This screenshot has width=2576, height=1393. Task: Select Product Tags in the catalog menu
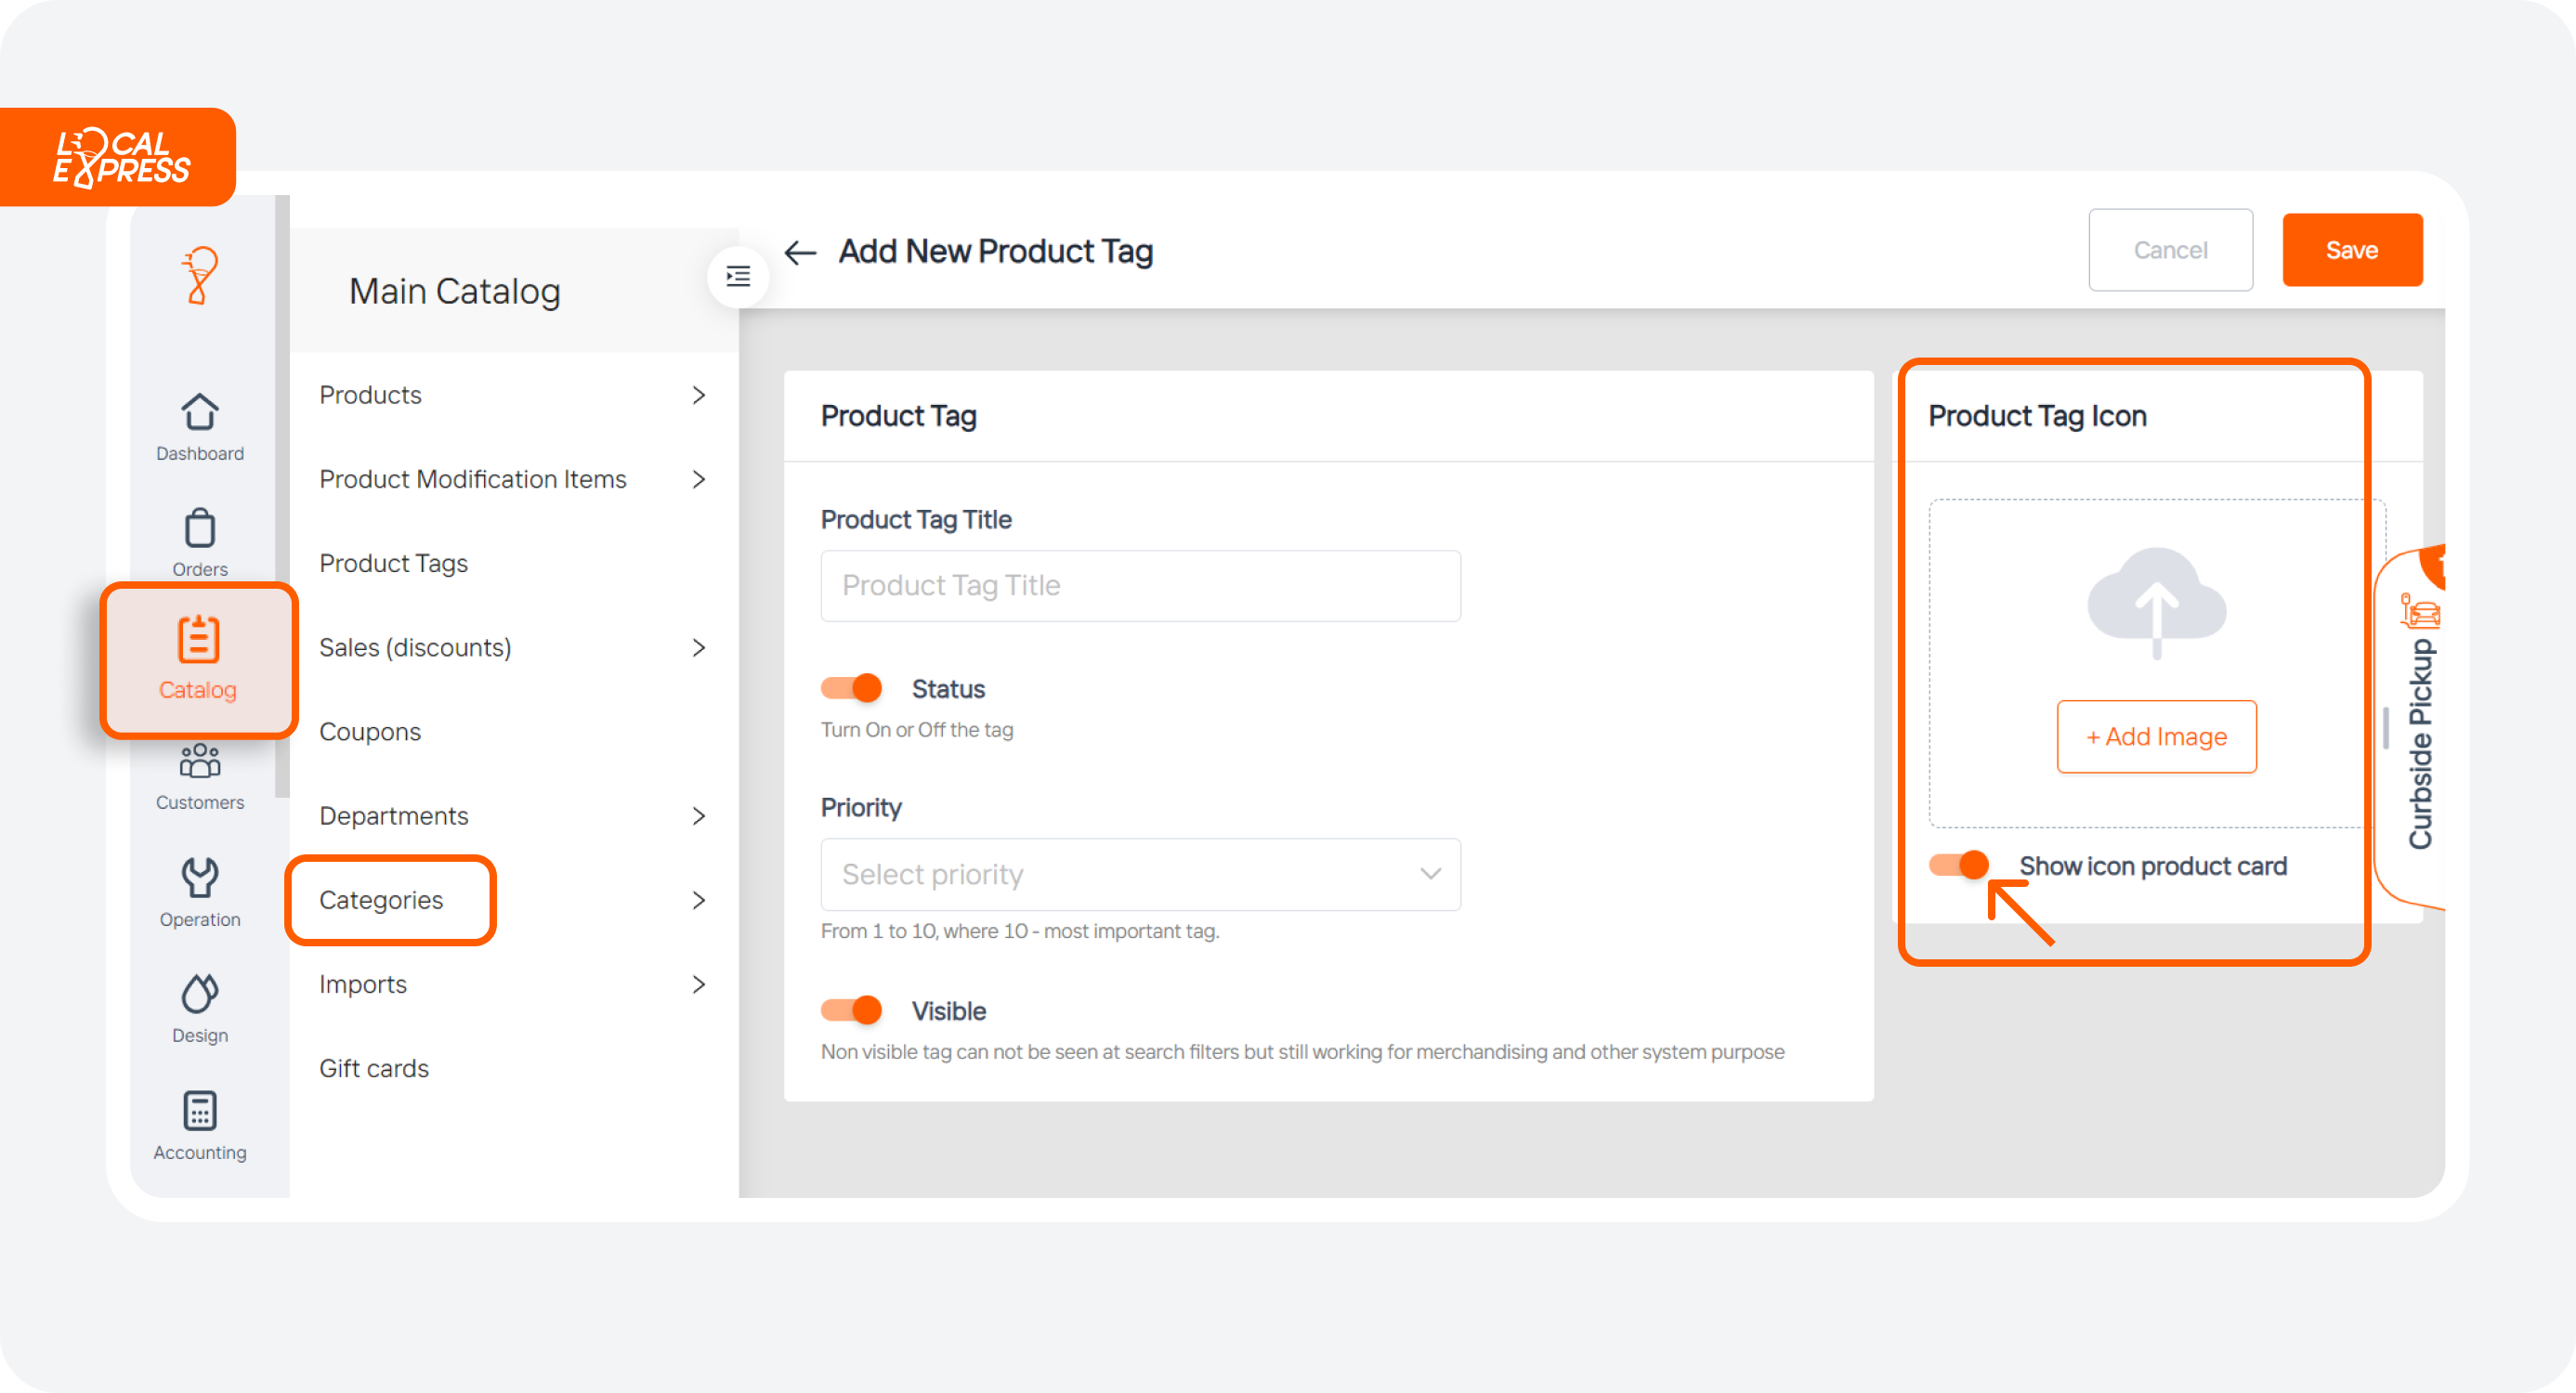click(393, 562)
